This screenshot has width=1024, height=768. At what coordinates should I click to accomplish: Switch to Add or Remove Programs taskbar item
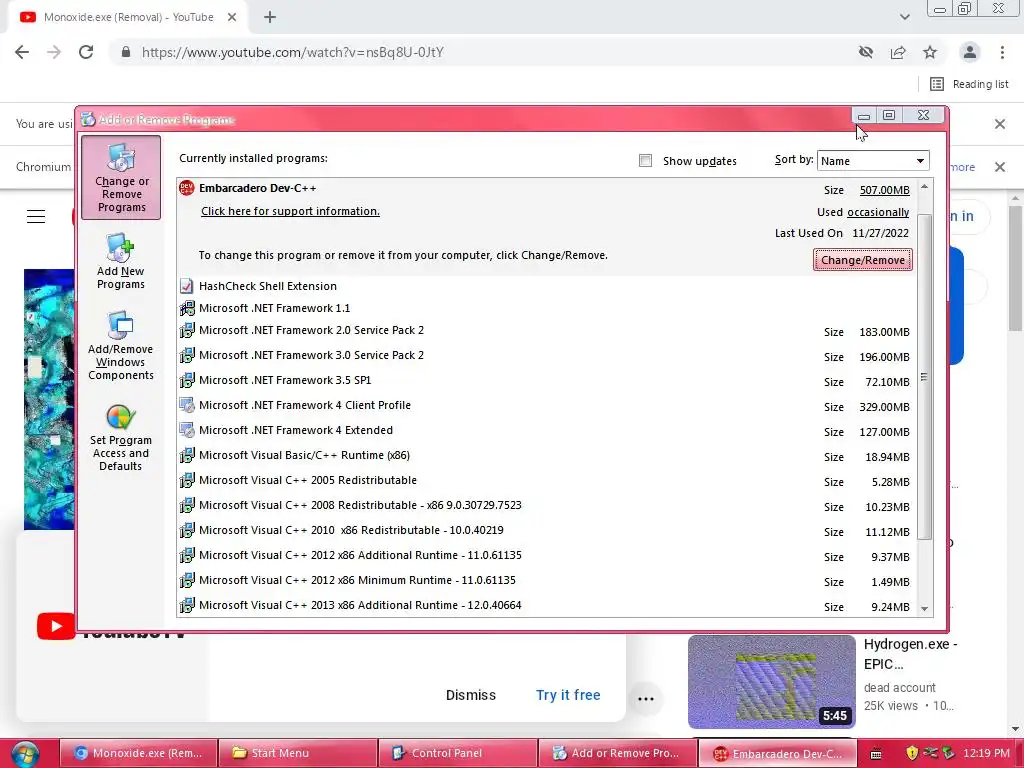[x=618, y=753]
